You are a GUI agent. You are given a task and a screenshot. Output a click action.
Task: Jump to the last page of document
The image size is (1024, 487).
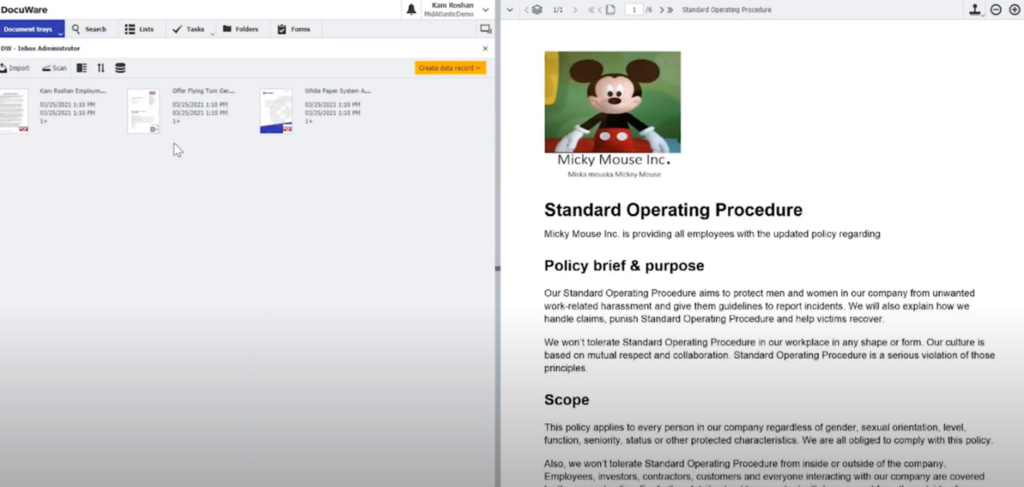tap(670, 9)
